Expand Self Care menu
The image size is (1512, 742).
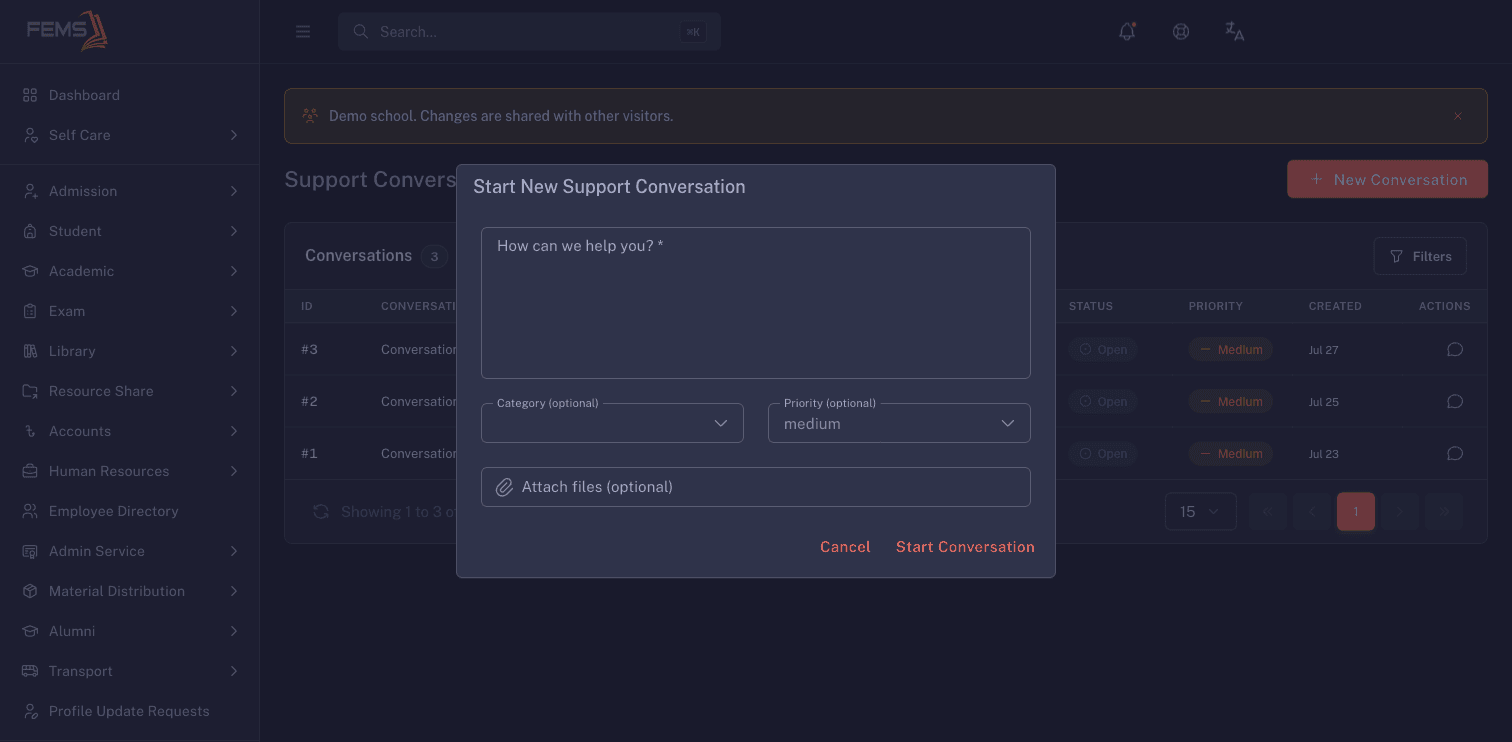coord(130,135)
